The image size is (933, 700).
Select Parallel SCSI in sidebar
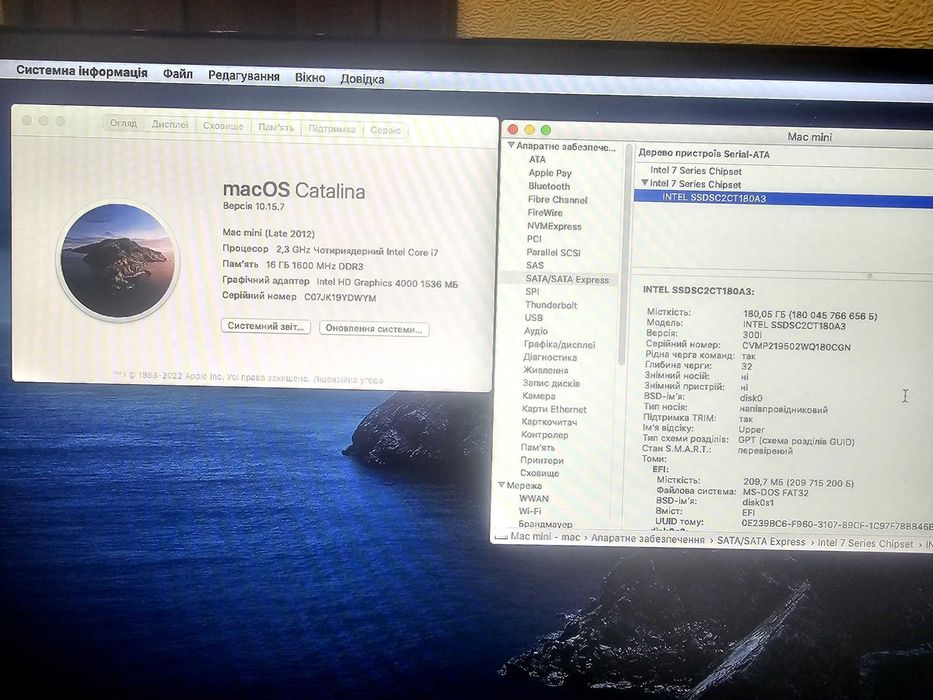tap(553, 252)
